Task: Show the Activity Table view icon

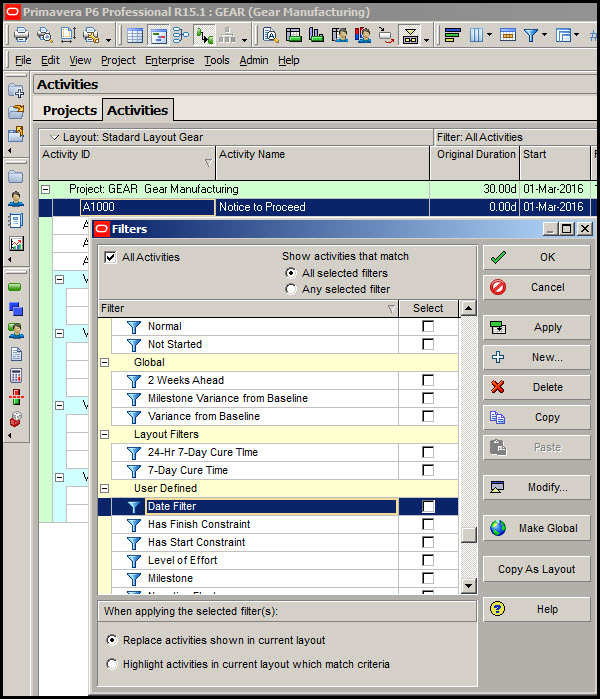Action: click(135, 35)
